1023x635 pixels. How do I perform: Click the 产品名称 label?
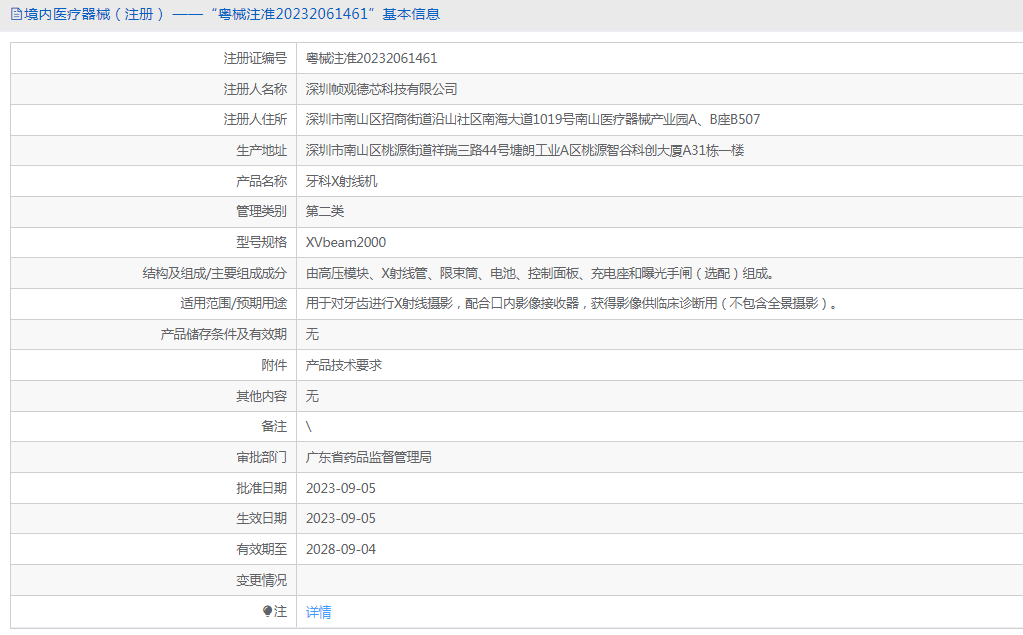tap(262, 181)
